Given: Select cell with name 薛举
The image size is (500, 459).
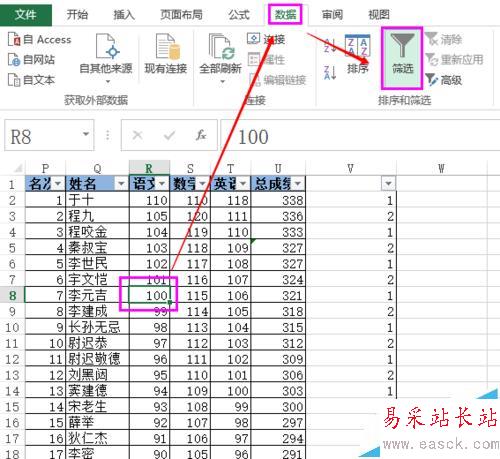Looking at the screenshot, I should coord(97,423).
